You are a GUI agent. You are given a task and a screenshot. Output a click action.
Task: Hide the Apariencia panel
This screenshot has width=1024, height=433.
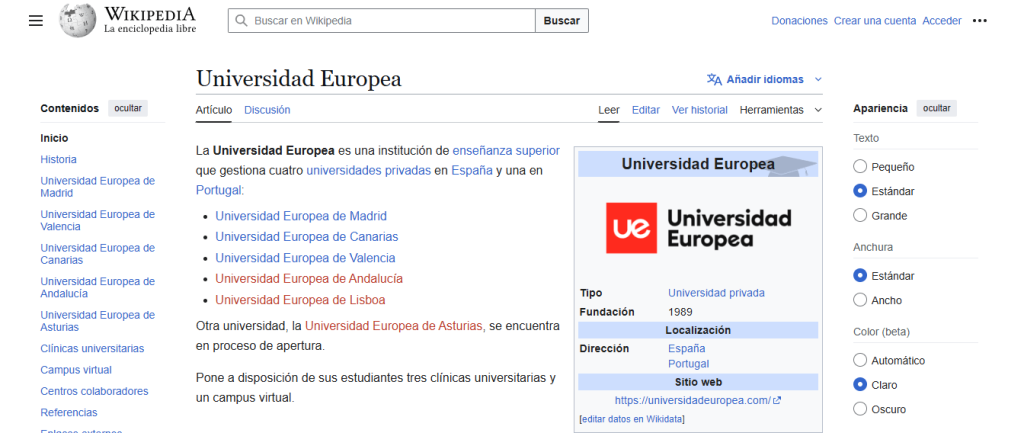pyautogui.click(x=936, y=108)
